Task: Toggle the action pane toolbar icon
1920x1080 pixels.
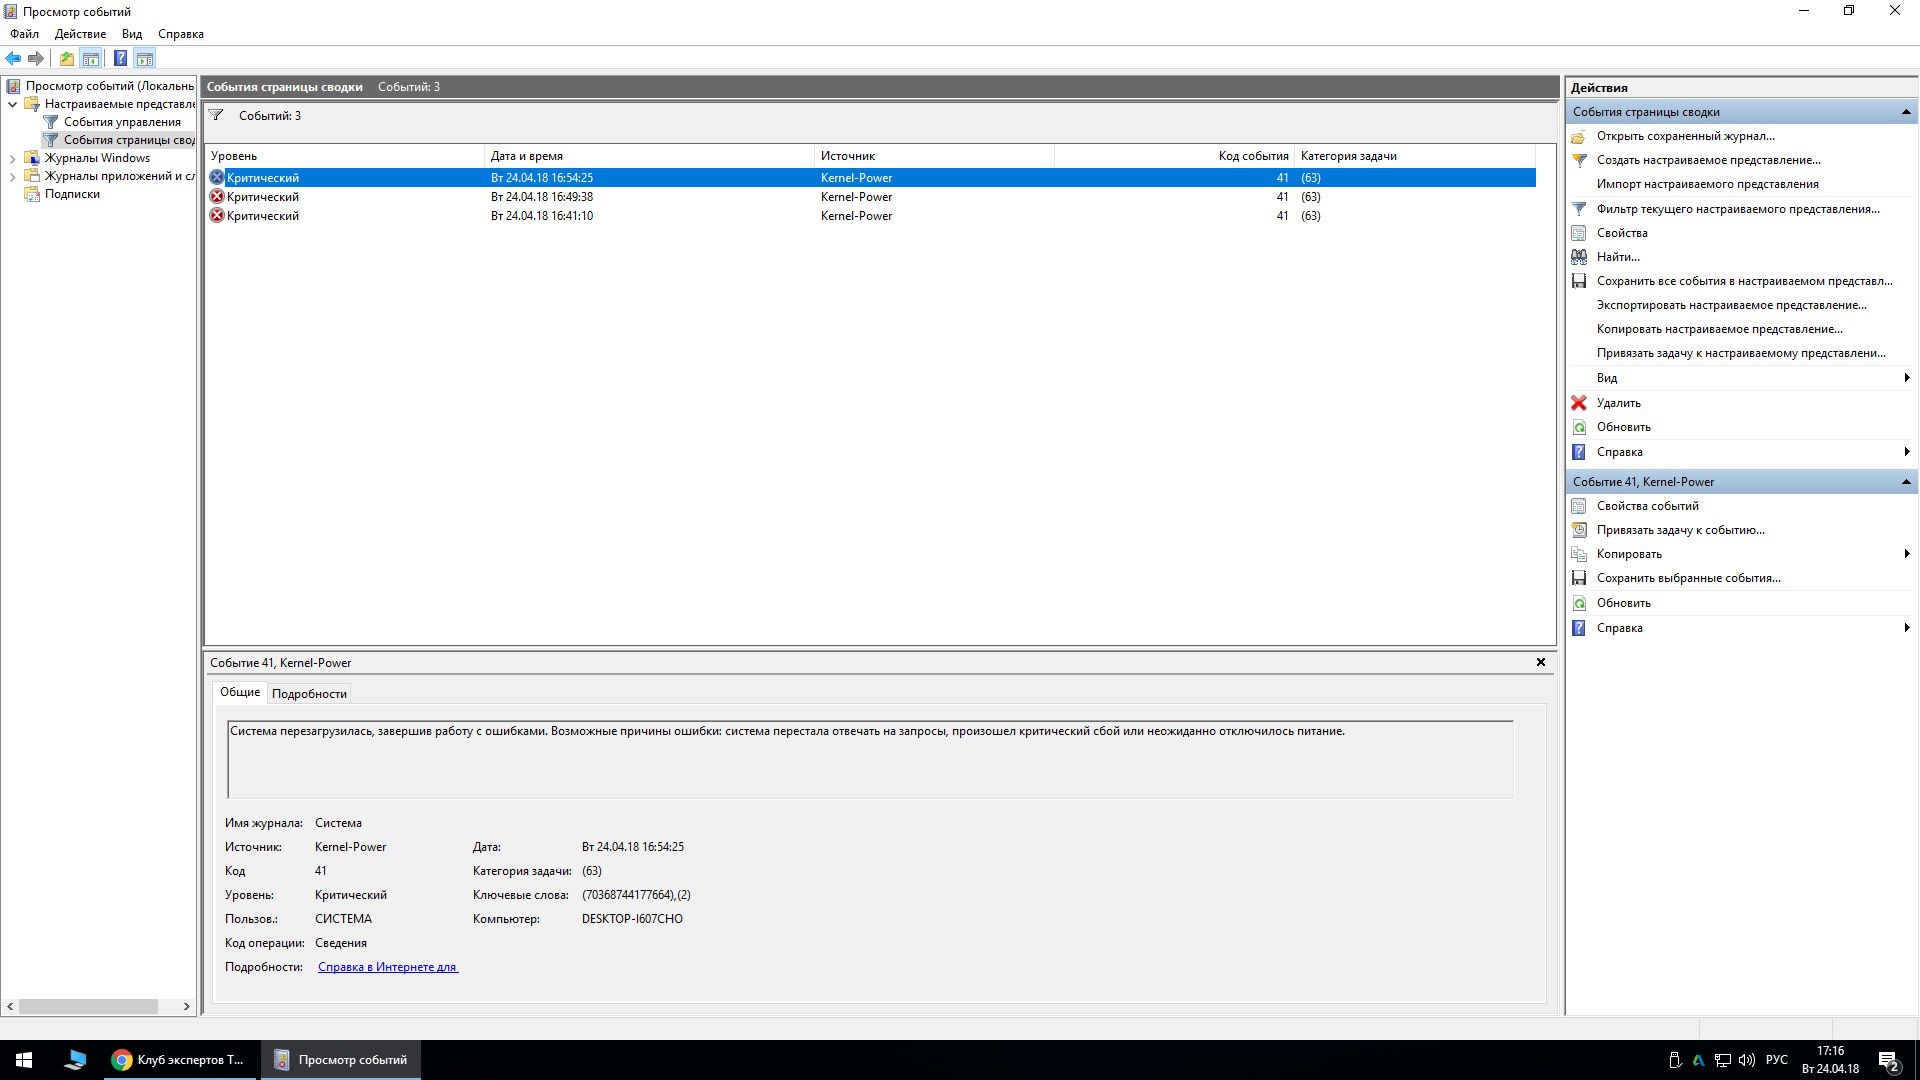Action: [x=145, y=59]
